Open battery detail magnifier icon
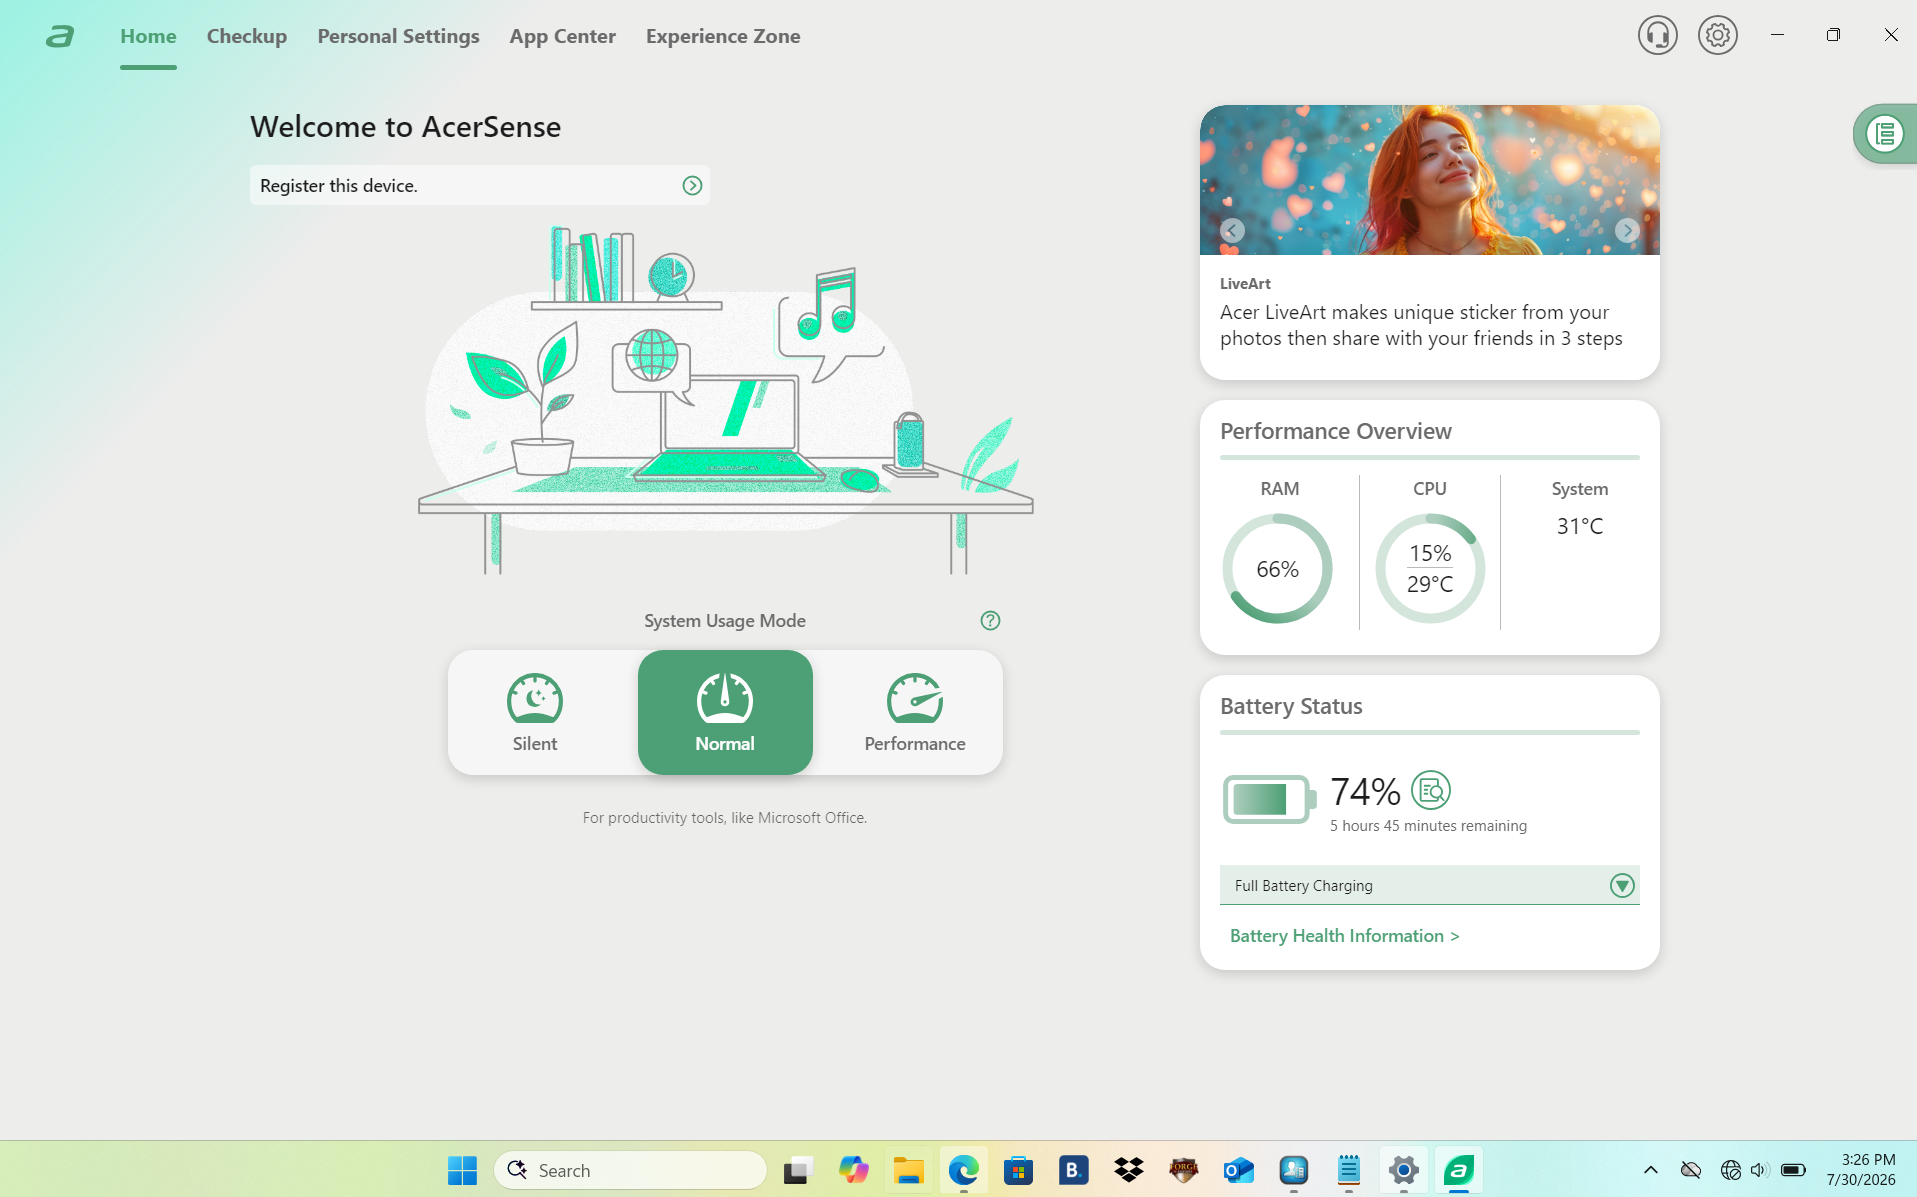1917x1197 pixels. 1430,790
